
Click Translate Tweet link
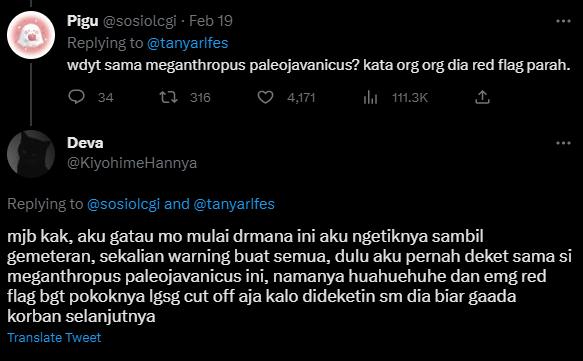[x=54, y=338]
